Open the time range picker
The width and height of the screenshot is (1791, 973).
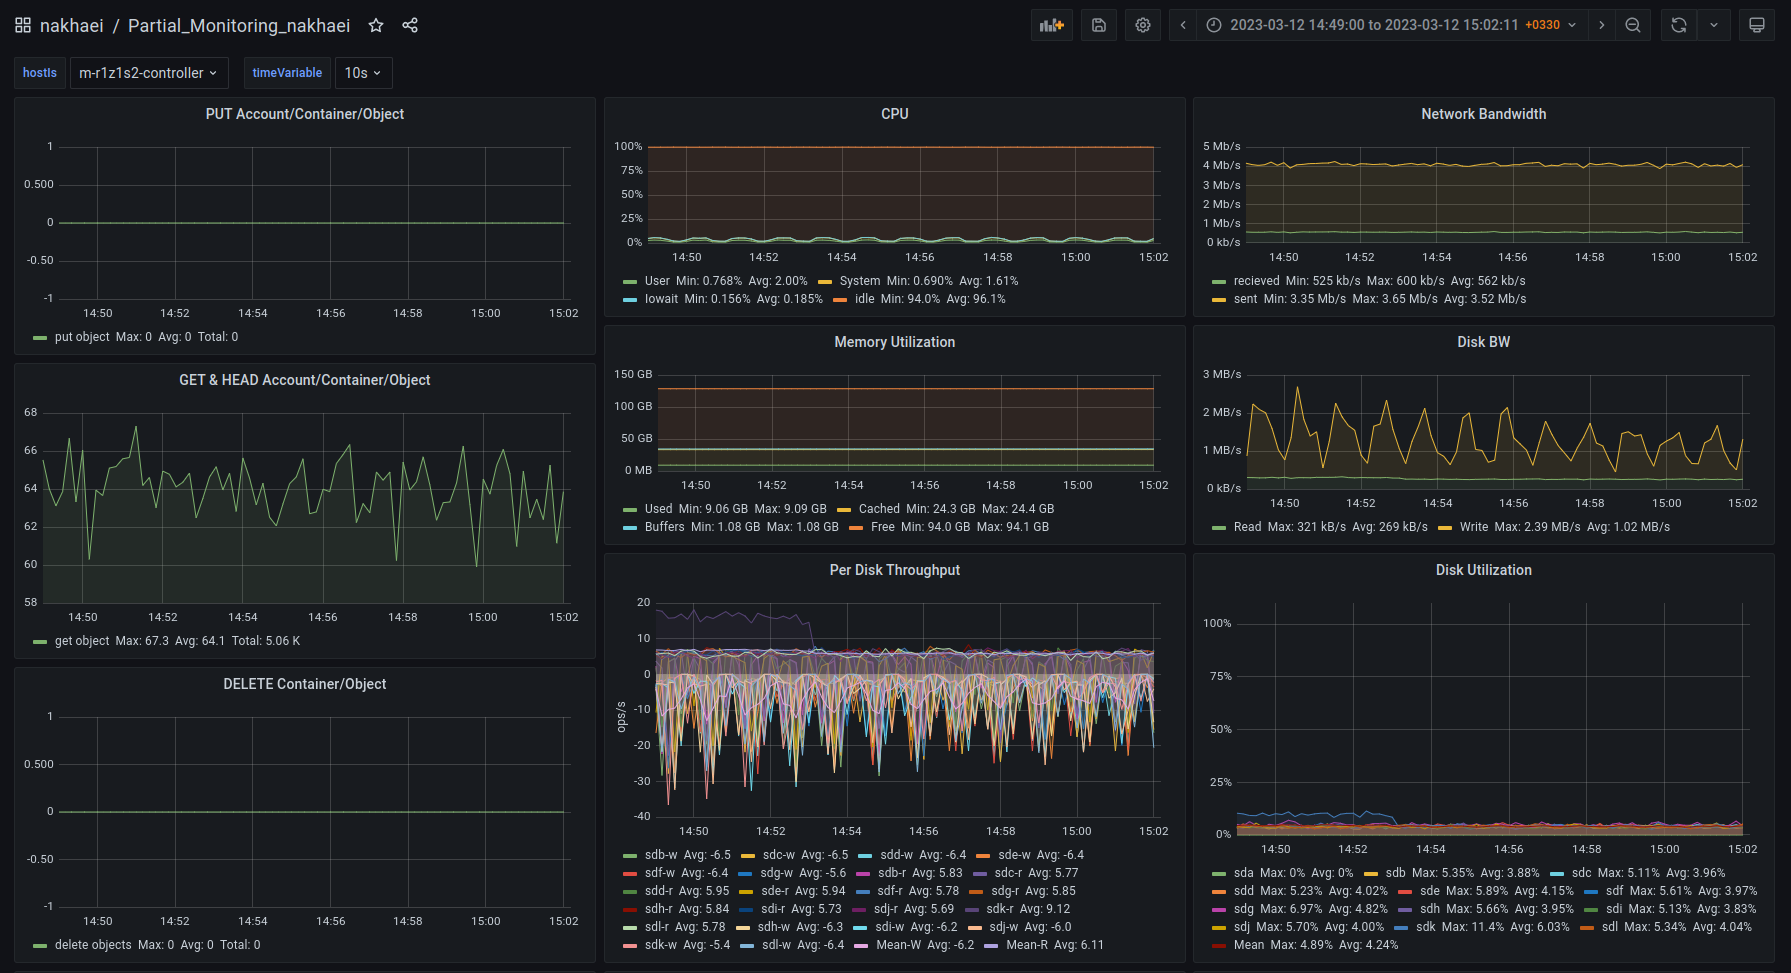(x=1392, y=25)
